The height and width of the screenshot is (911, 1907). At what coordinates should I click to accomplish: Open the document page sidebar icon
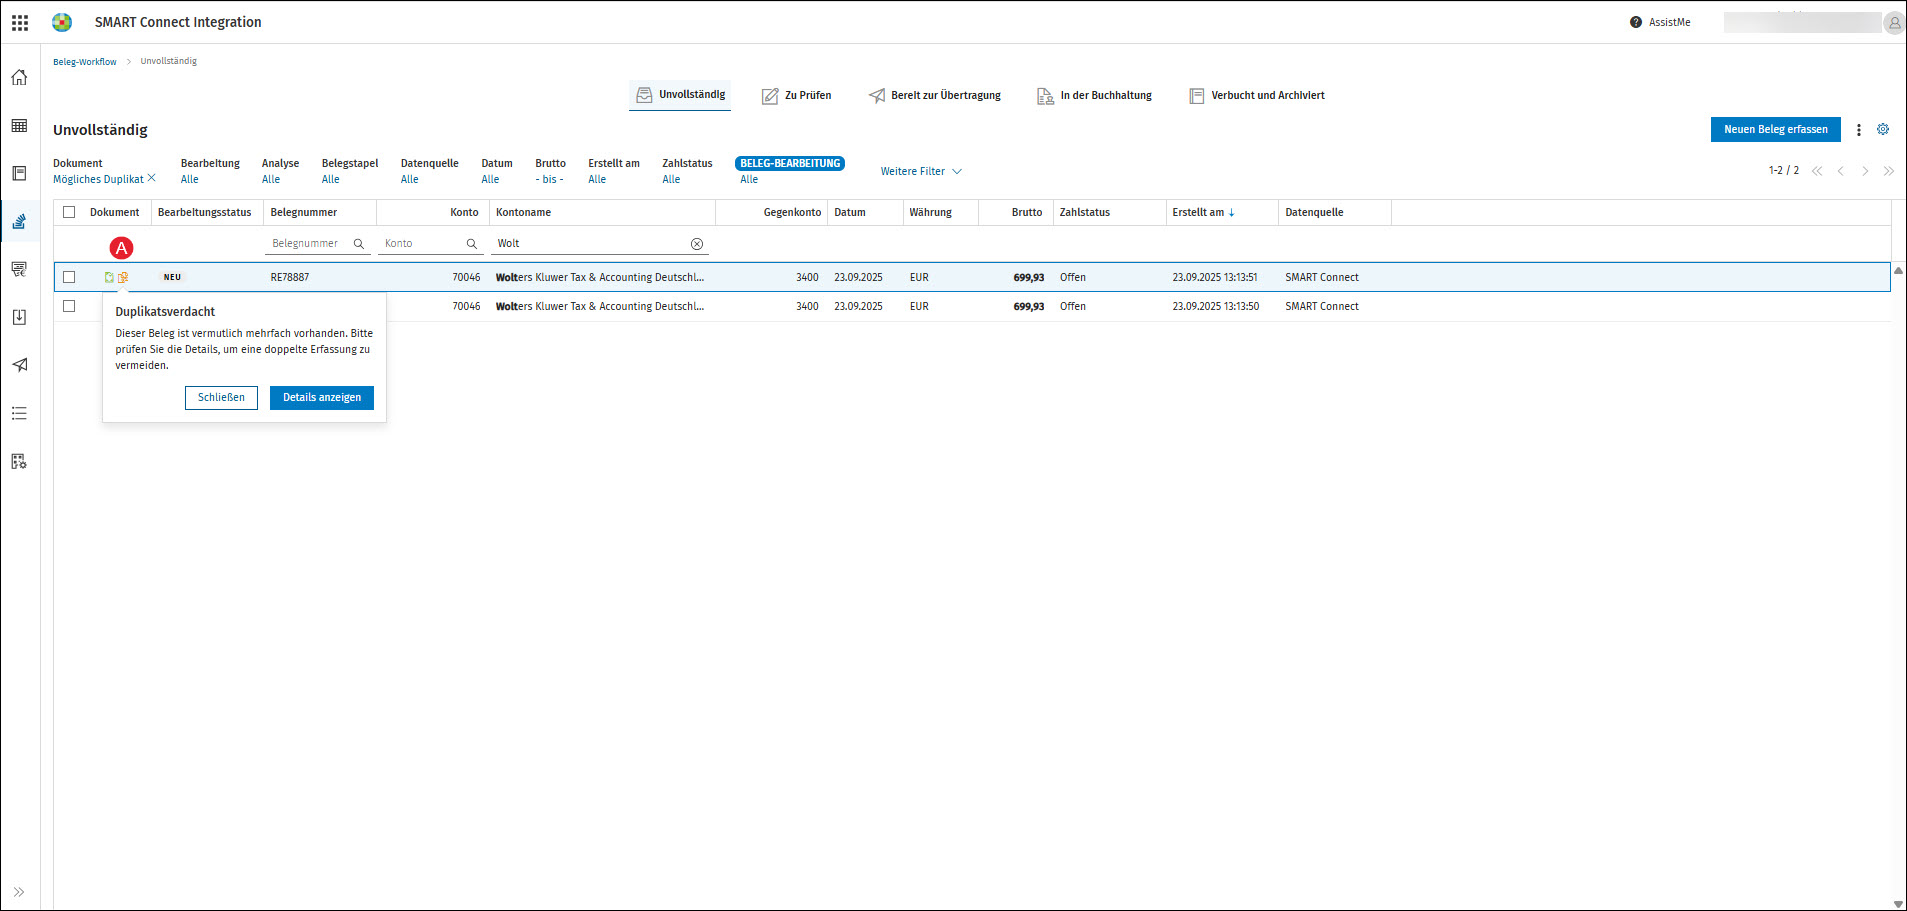click(x=19, y=173)
